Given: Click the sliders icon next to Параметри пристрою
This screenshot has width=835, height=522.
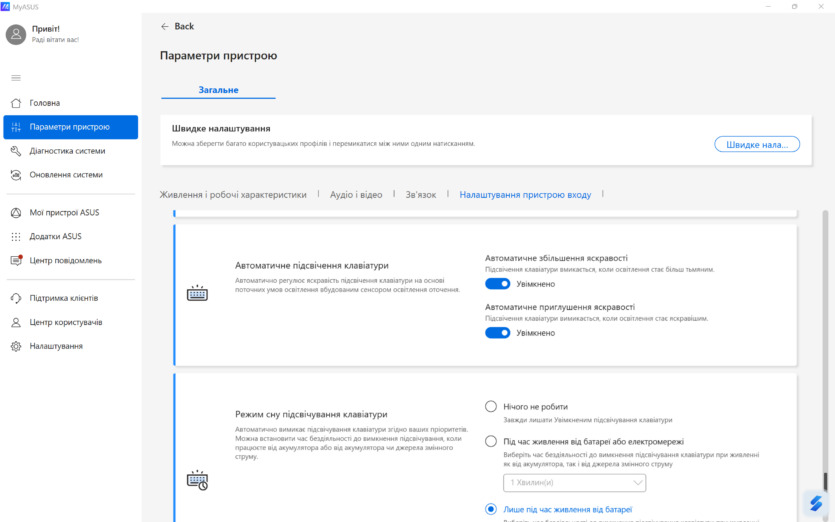Looking at the screenshot, I should click(x=16, y=127).
